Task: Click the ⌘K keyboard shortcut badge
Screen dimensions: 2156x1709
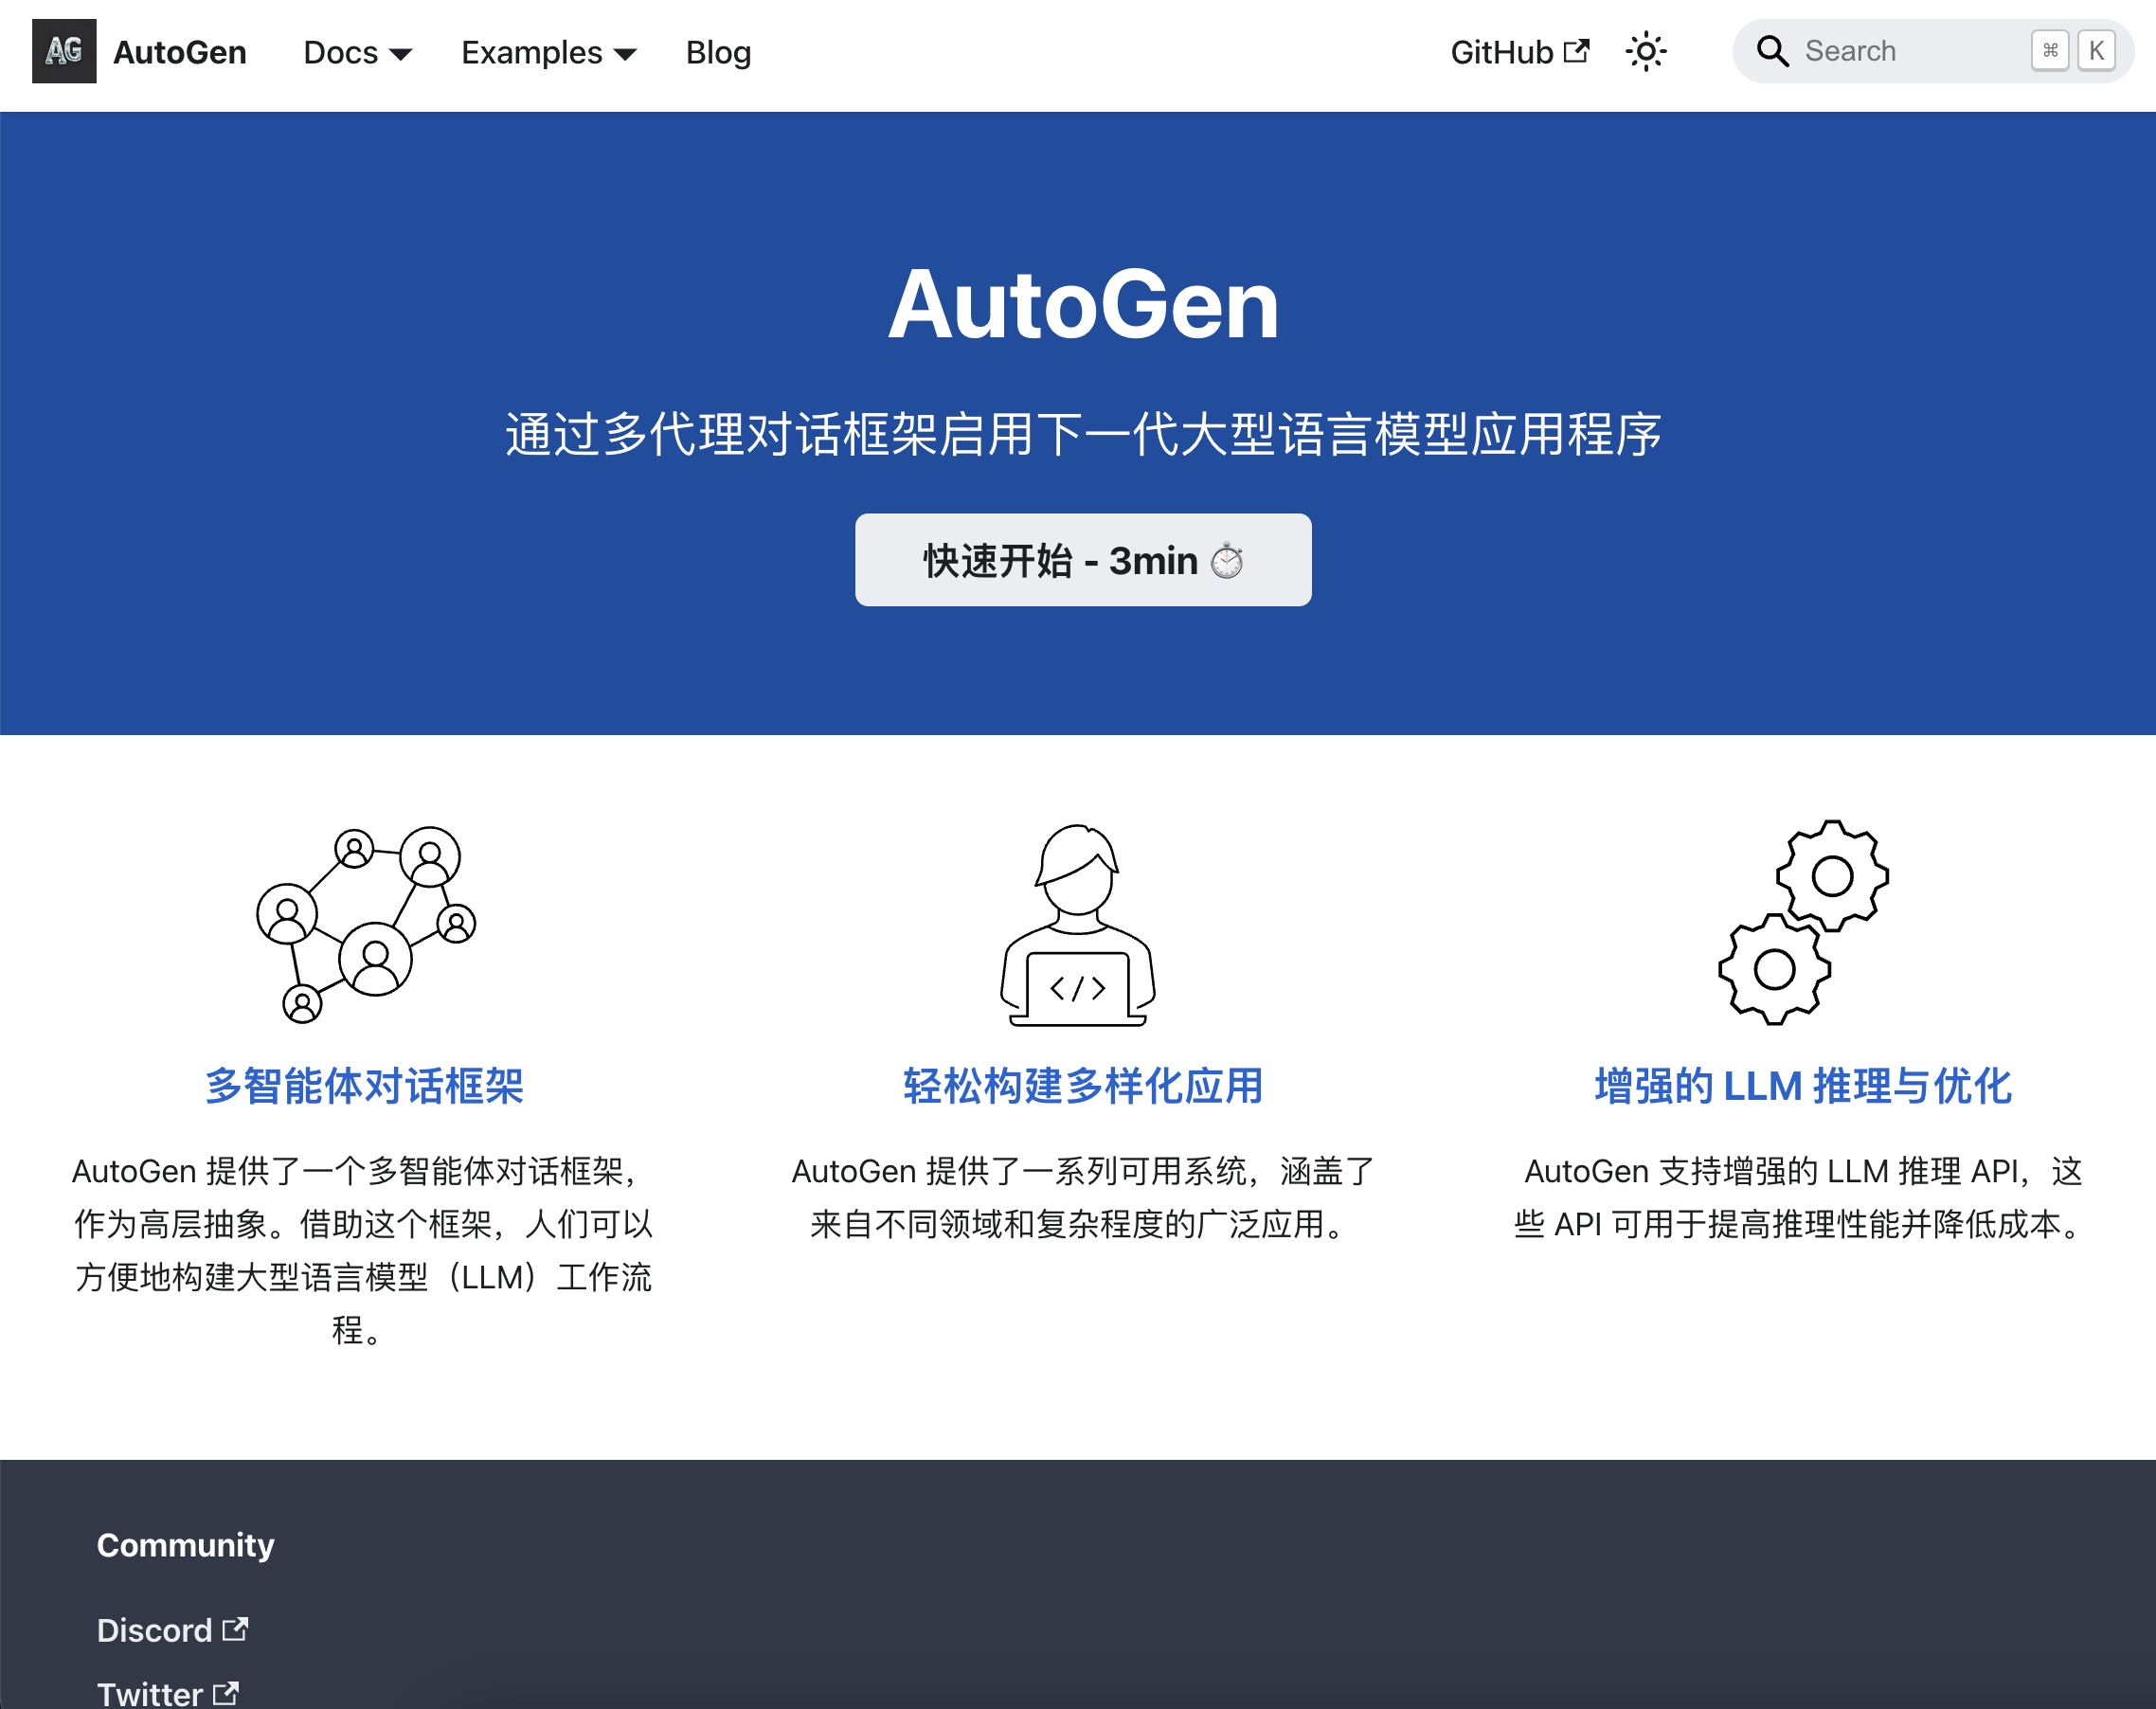Action: click(2072, 50)
